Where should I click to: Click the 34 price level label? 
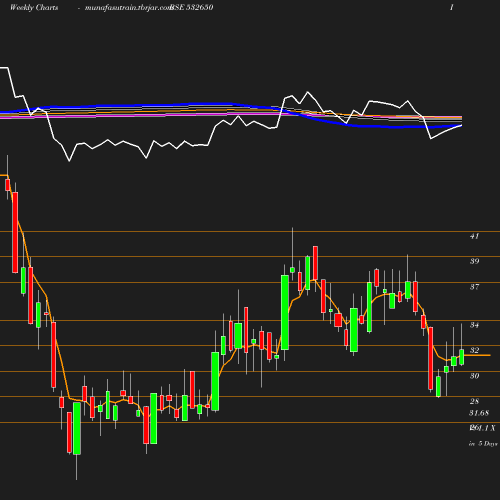point(474,325)
